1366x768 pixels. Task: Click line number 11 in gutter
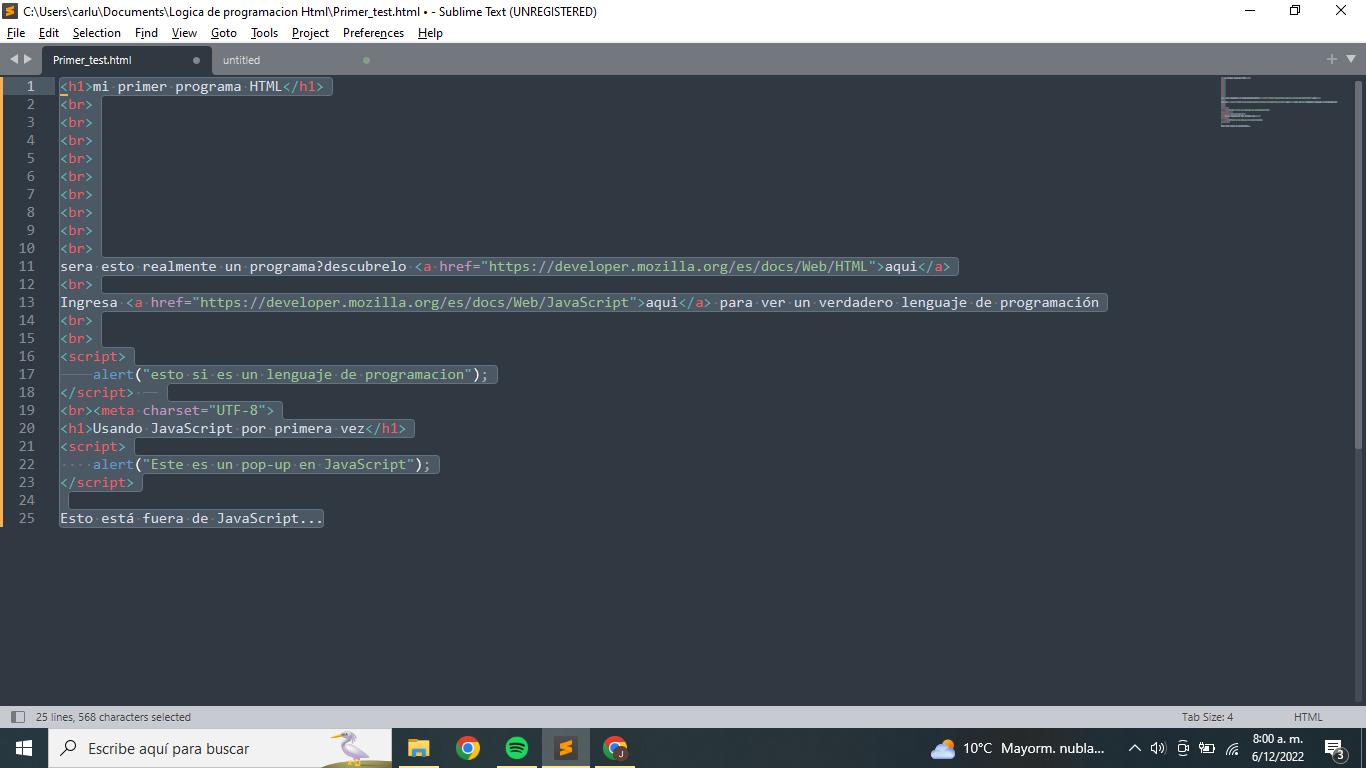27,266
